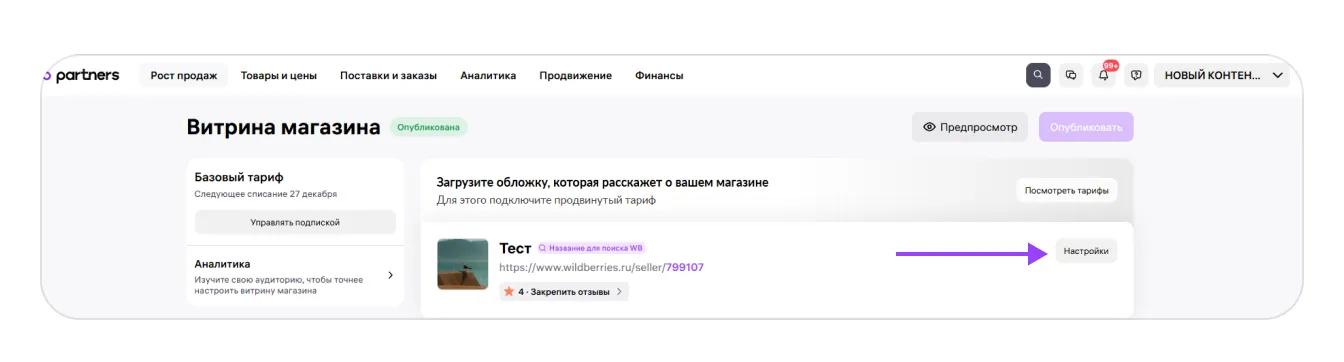Click the Опубликована status badge
This screenshot has width=1344, height=362.
(430, 127)
